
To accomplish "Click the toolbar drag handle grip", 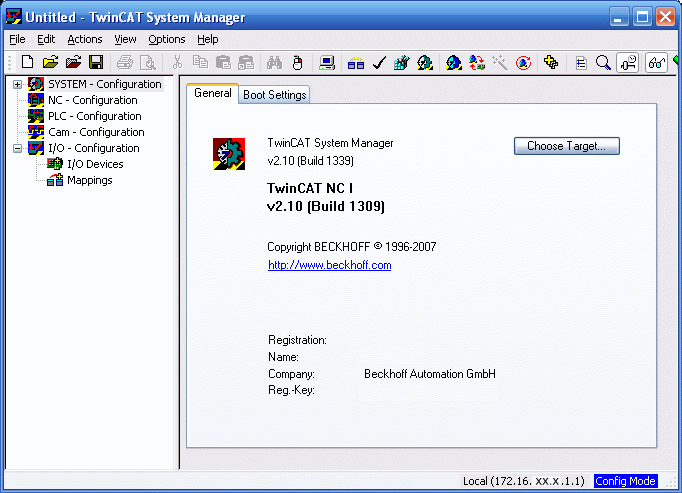I will [10, 63].
